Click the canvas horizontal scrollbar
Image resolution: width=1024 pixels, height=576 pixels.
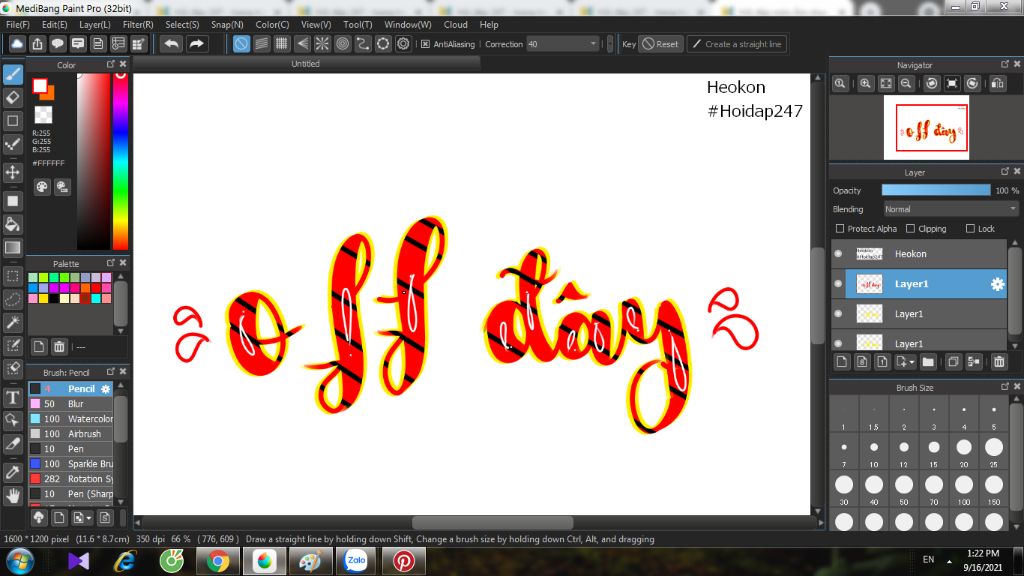[x=492, y=522]
